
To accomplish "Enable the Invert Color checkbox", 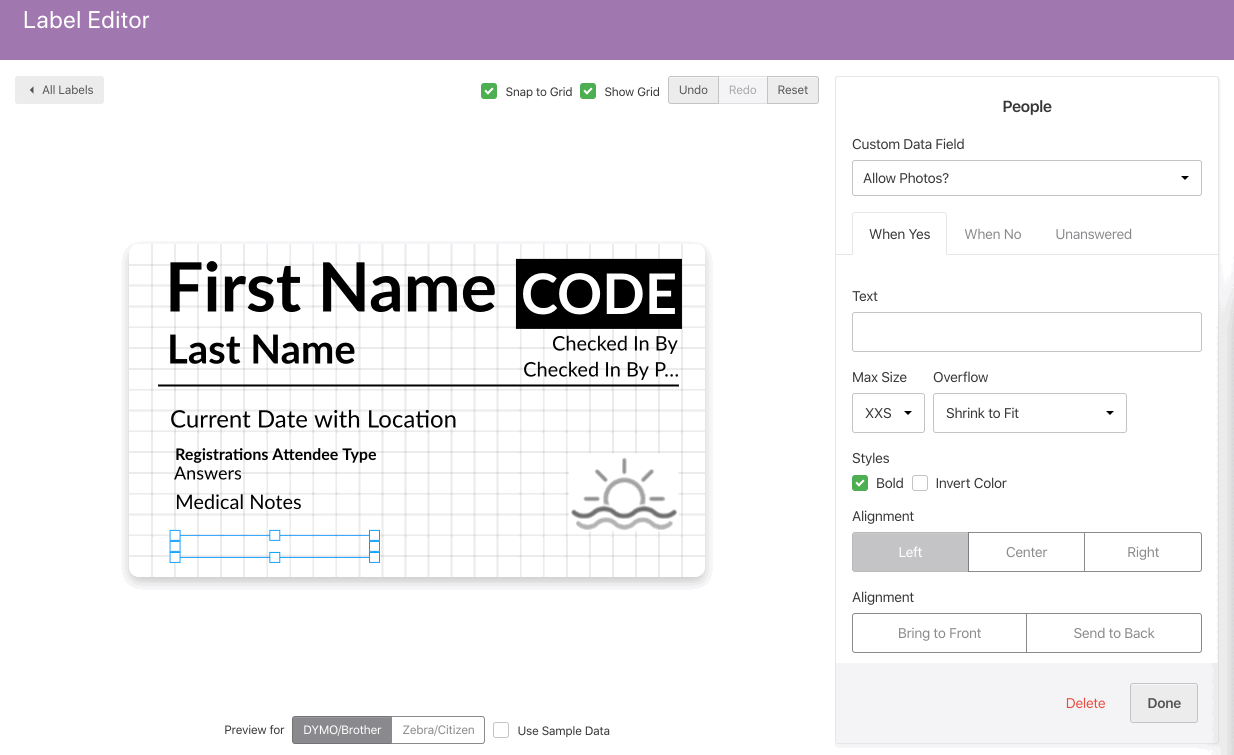I will [x=920, y=483].
